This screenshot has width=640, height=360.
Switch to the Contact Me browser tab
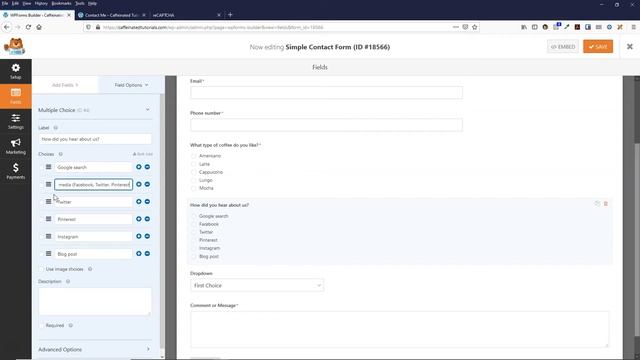[x=111, y=15]
